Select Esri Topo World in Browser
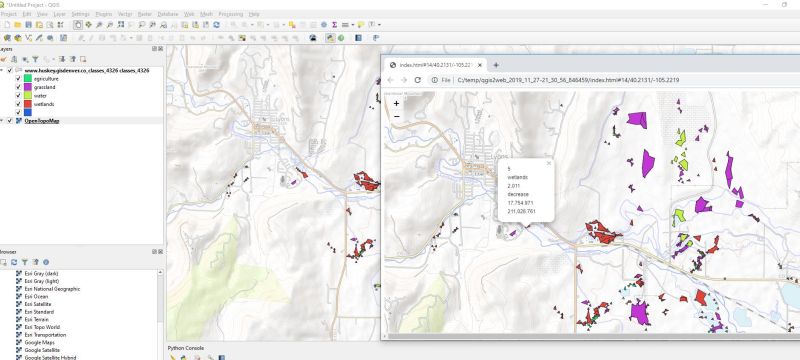 pos(42,327)
